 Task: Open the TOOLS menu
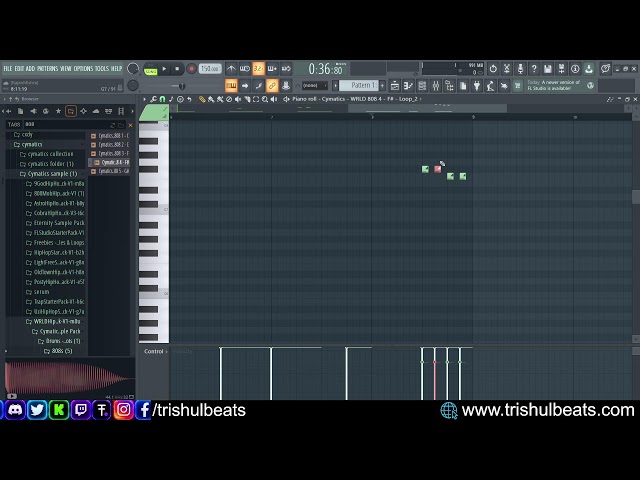click(102, 69)
